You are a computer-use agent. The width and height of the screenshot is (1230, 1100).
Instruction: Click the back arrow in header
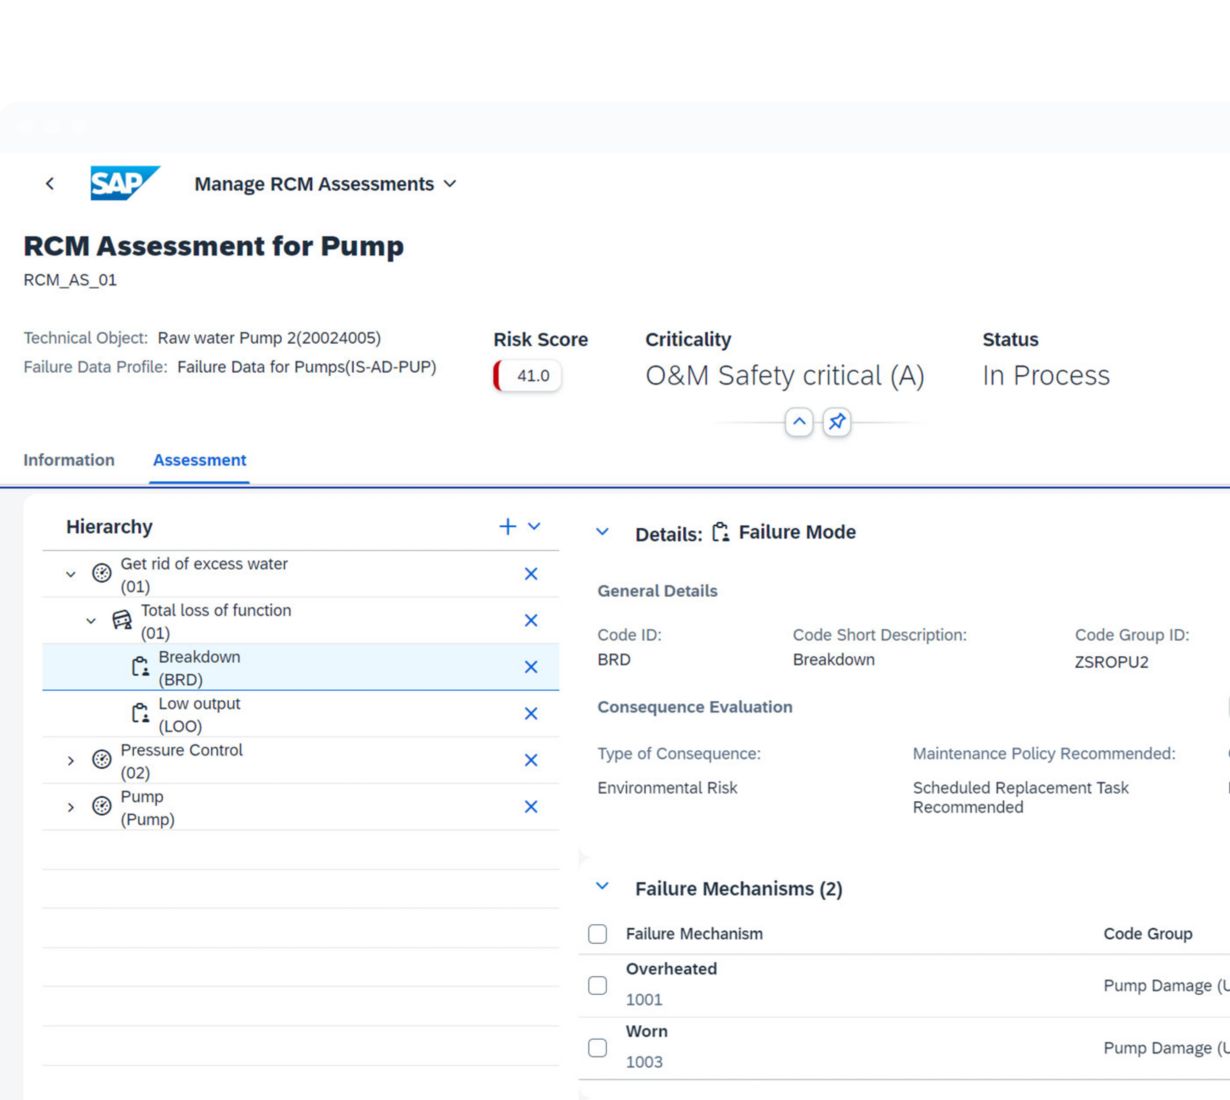[x=49, y=183]
